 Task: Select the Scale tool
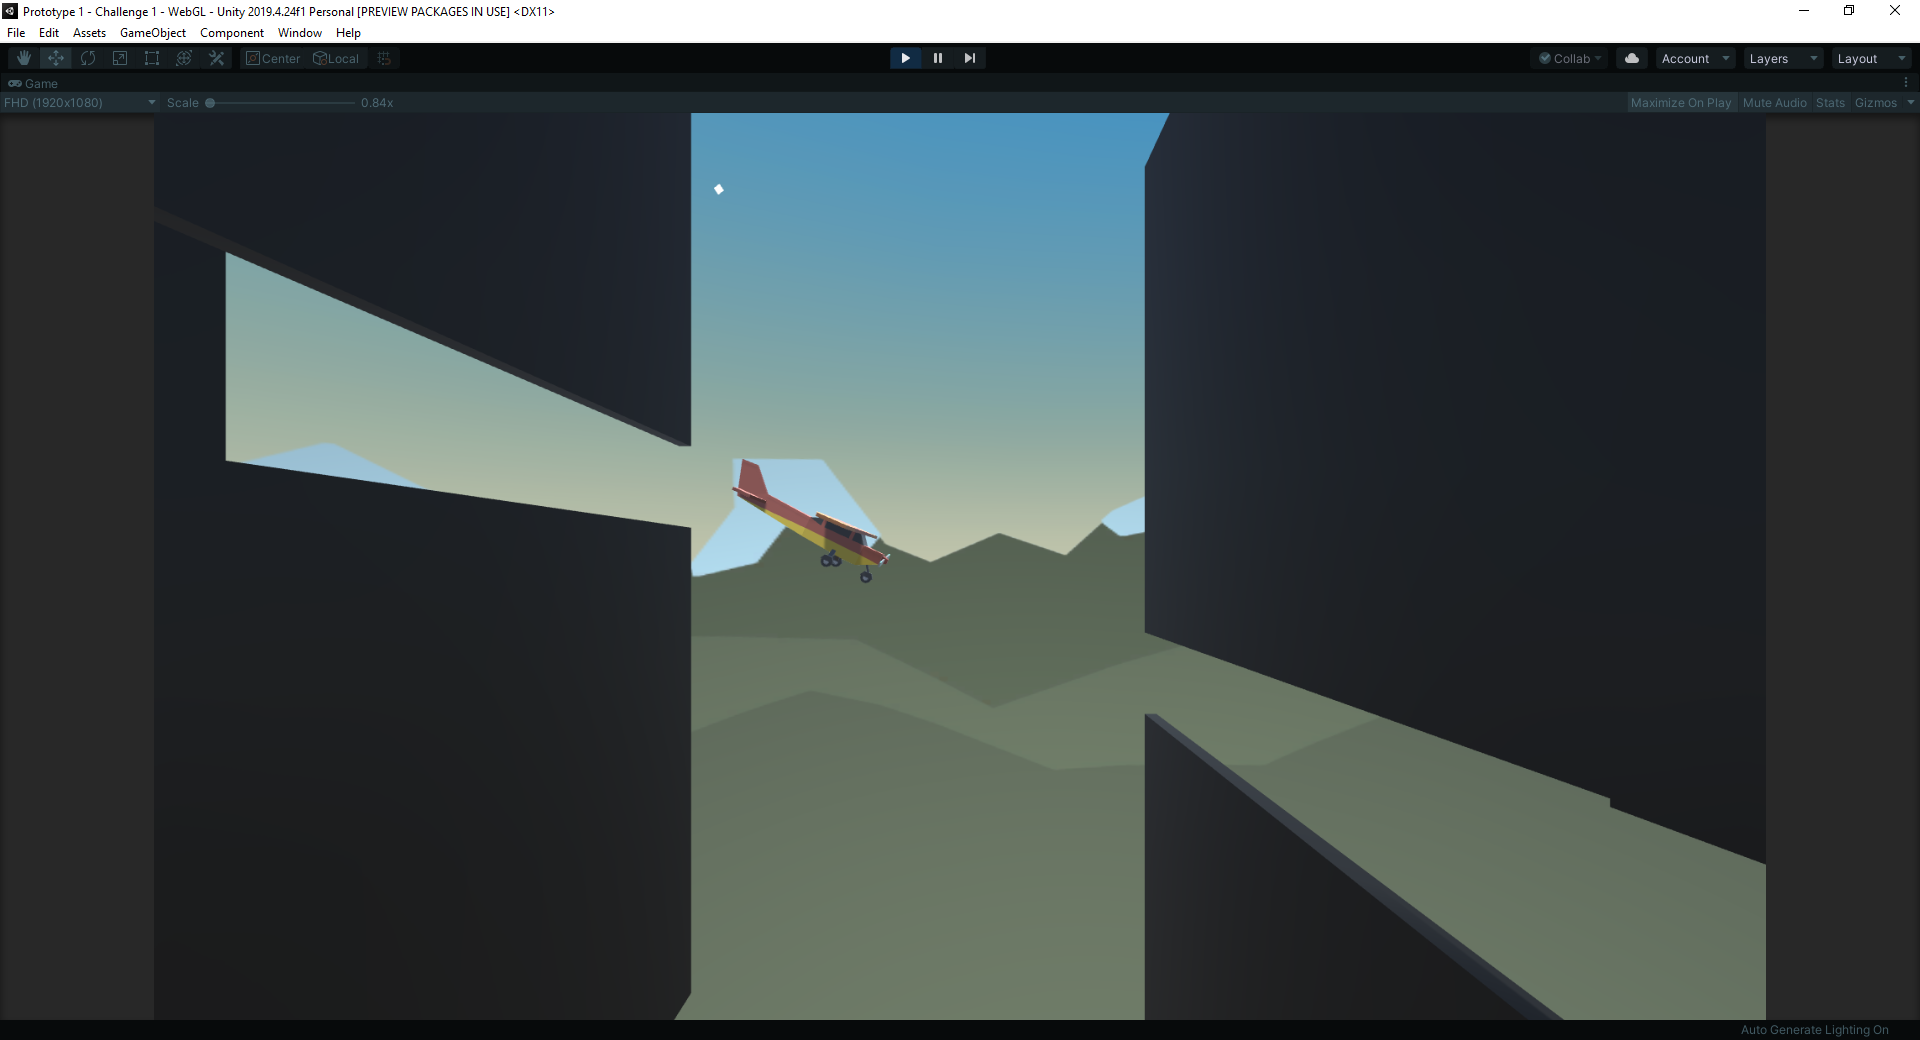click(x=120, y=58)
